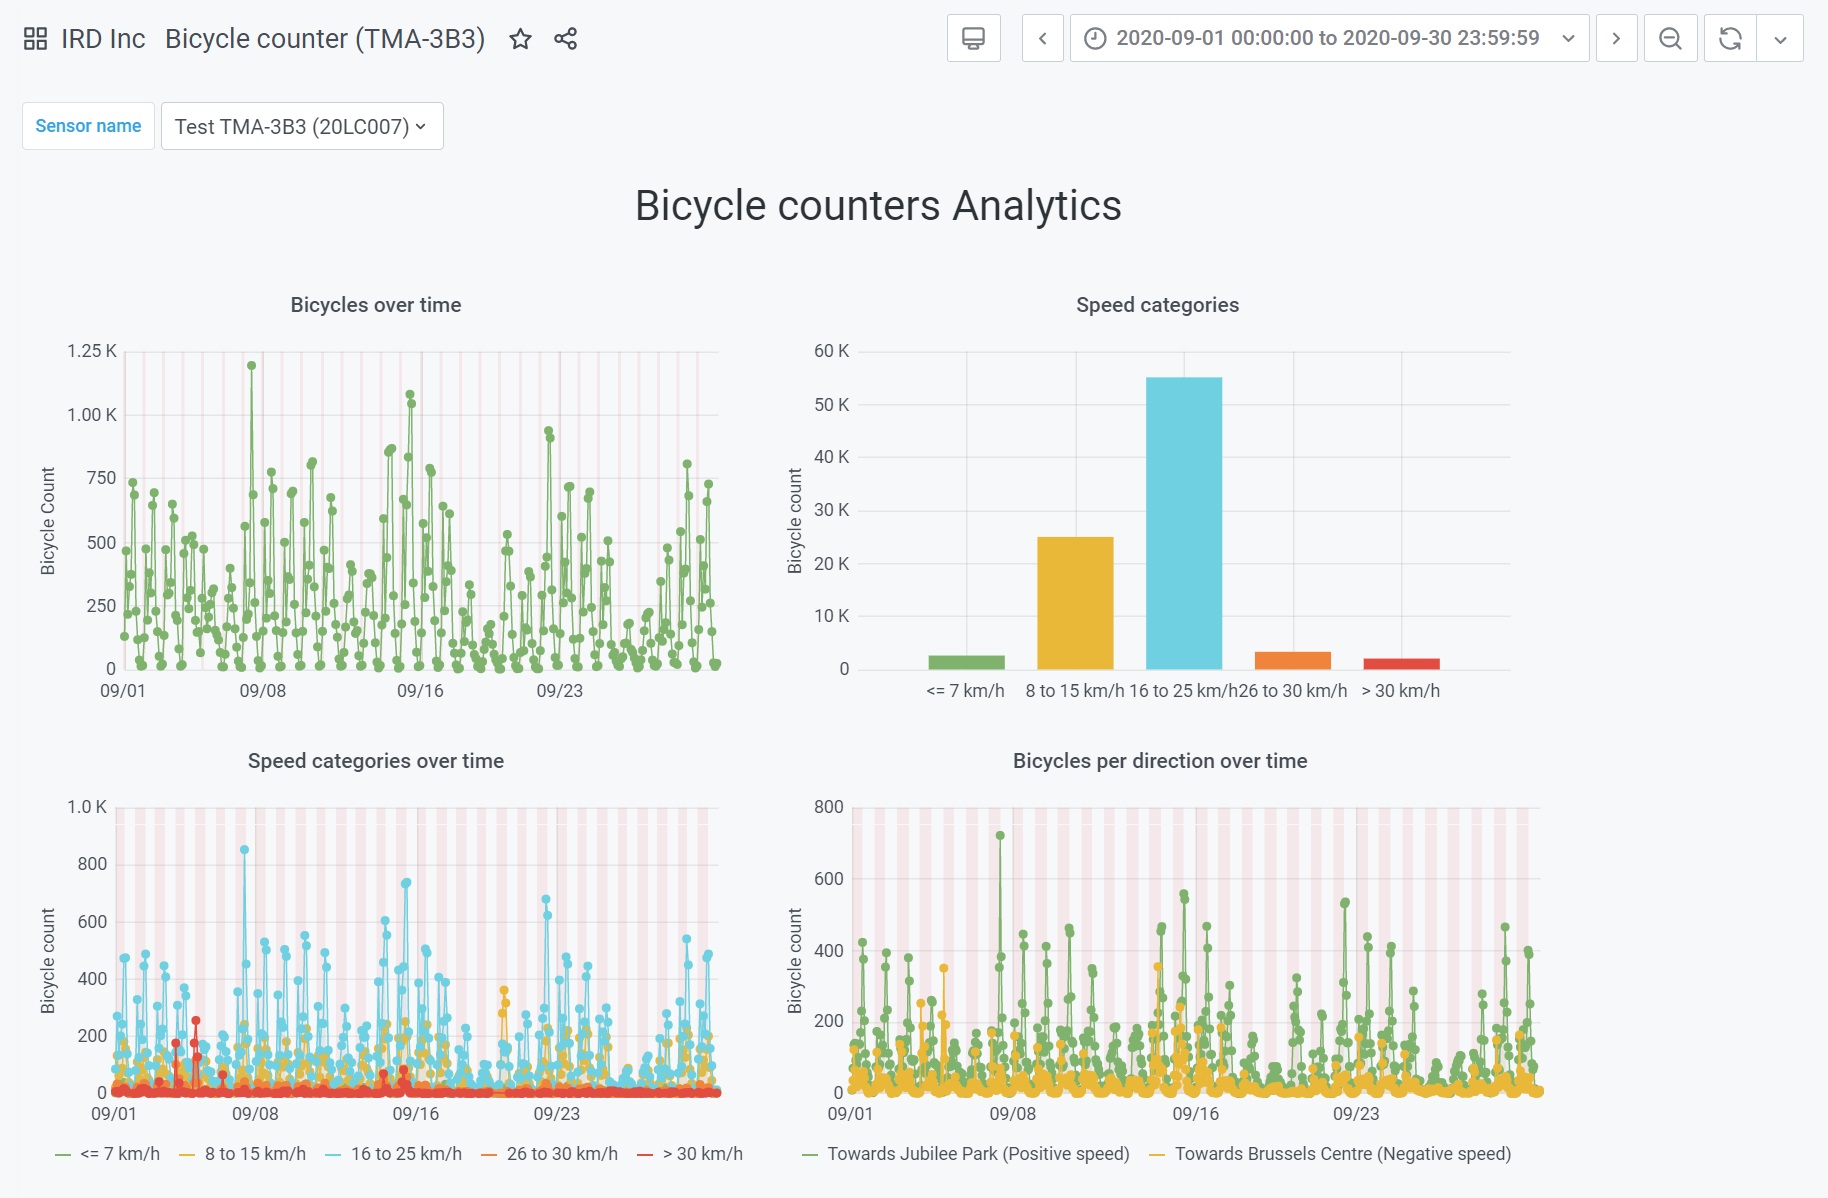
Task: Click Bicycle counter (TMA-3B3) title
Action: [325, 39]
